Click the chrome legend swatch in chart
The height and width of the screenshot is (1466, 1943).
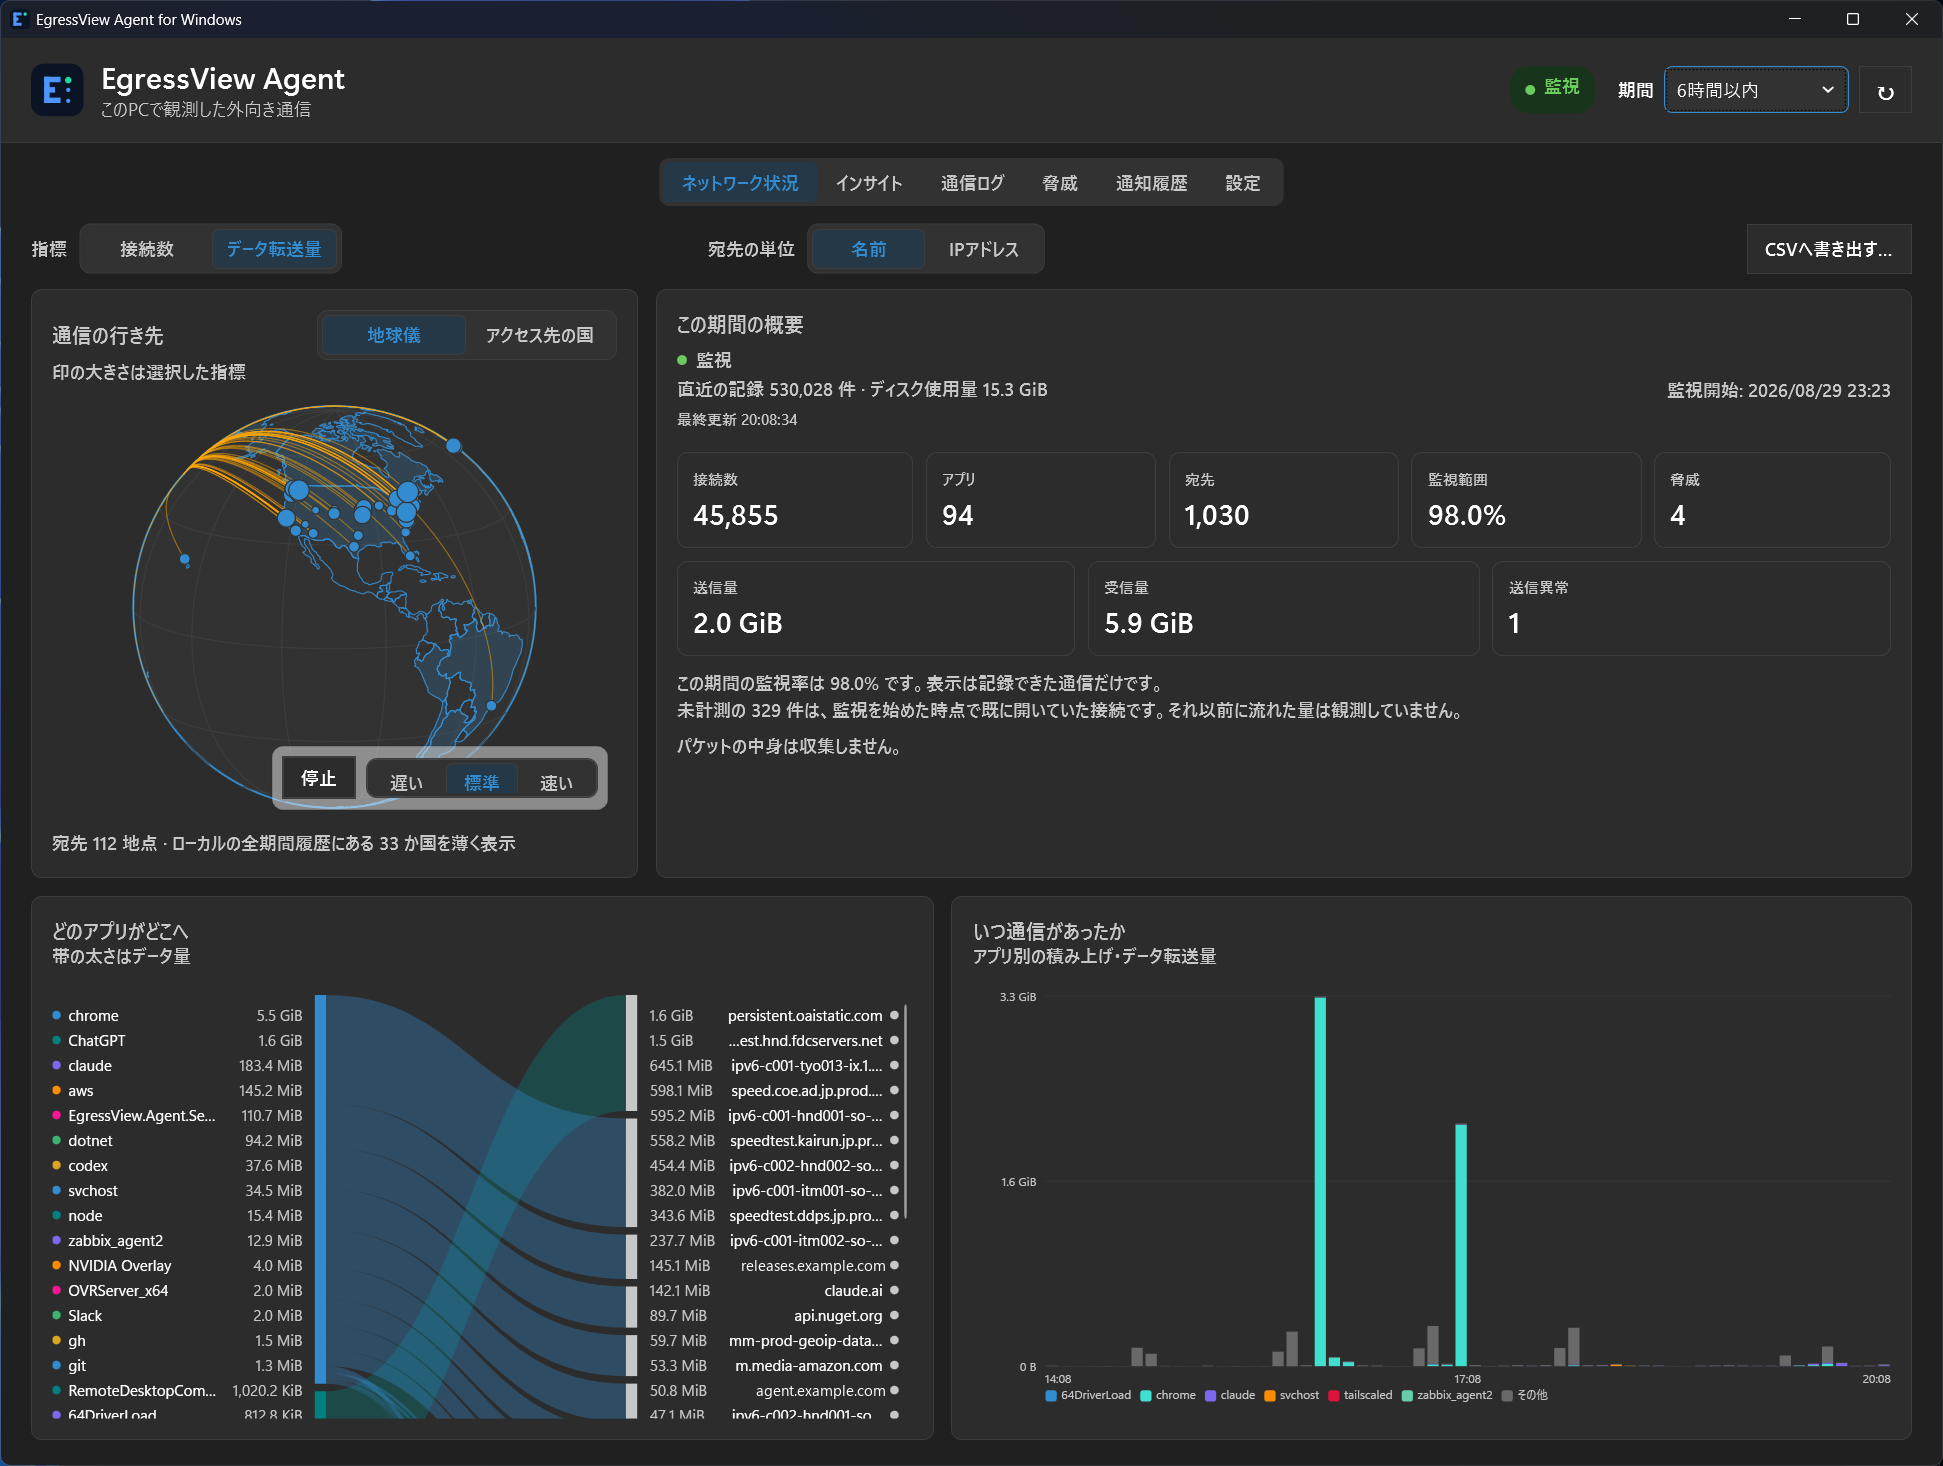click(x=1145, y=1395)
